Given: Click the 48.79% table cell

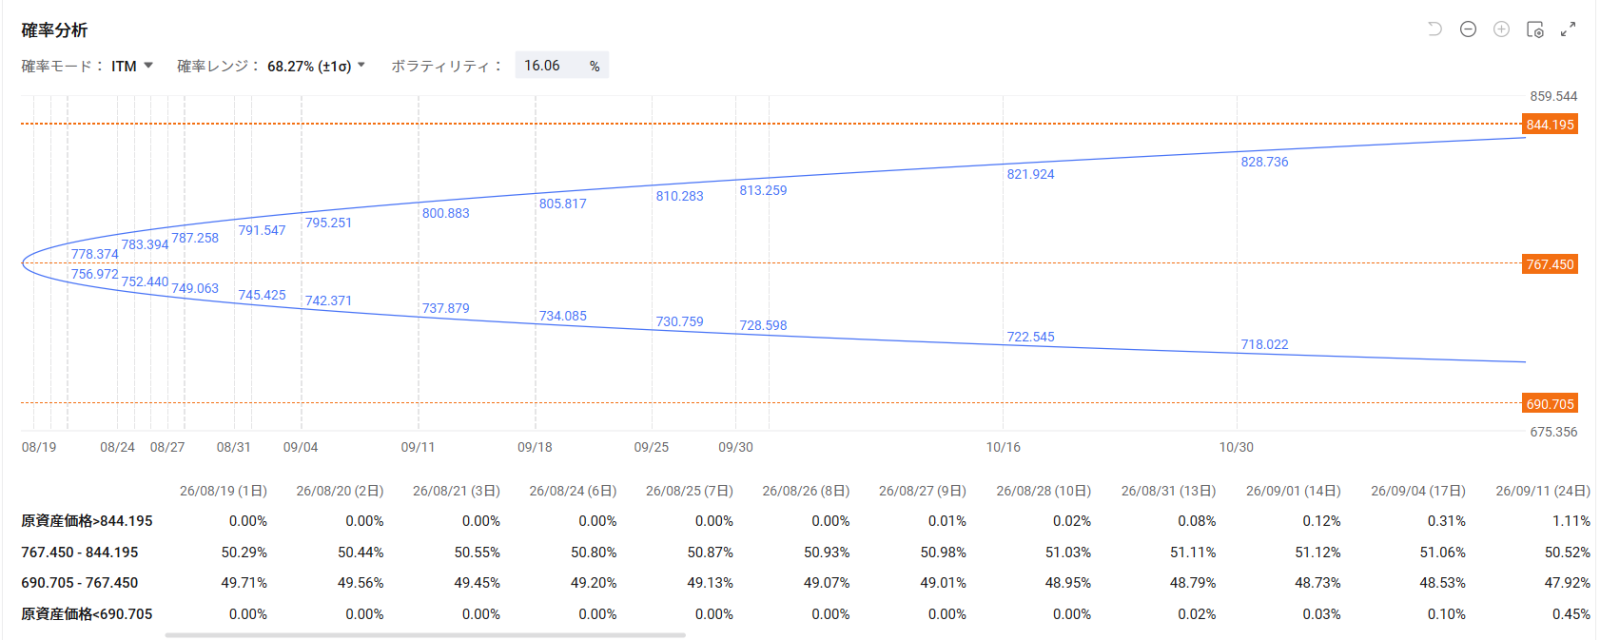Looking at the screenshot, I should tap(1193, 583).
